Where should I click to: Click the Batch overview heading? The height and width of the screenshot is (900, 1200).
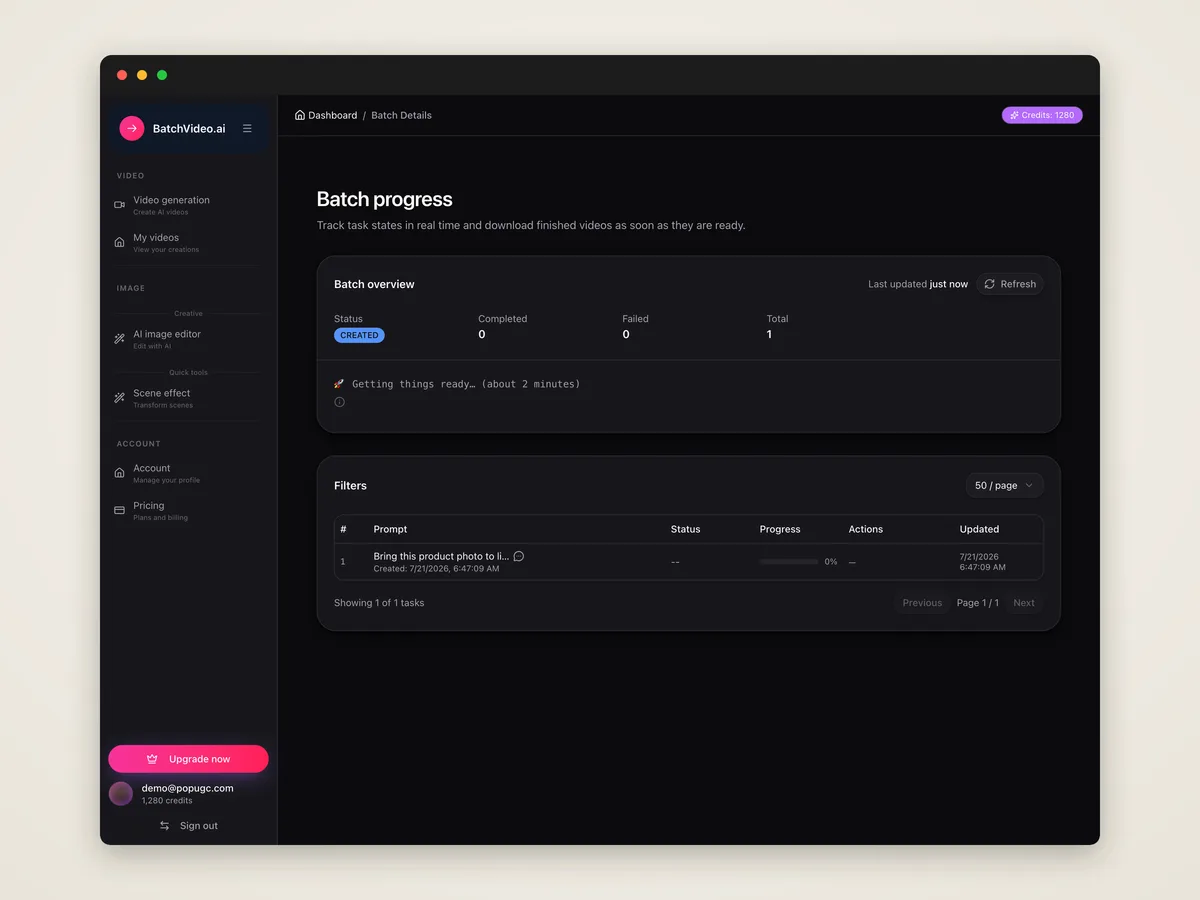tap(374, 284)
